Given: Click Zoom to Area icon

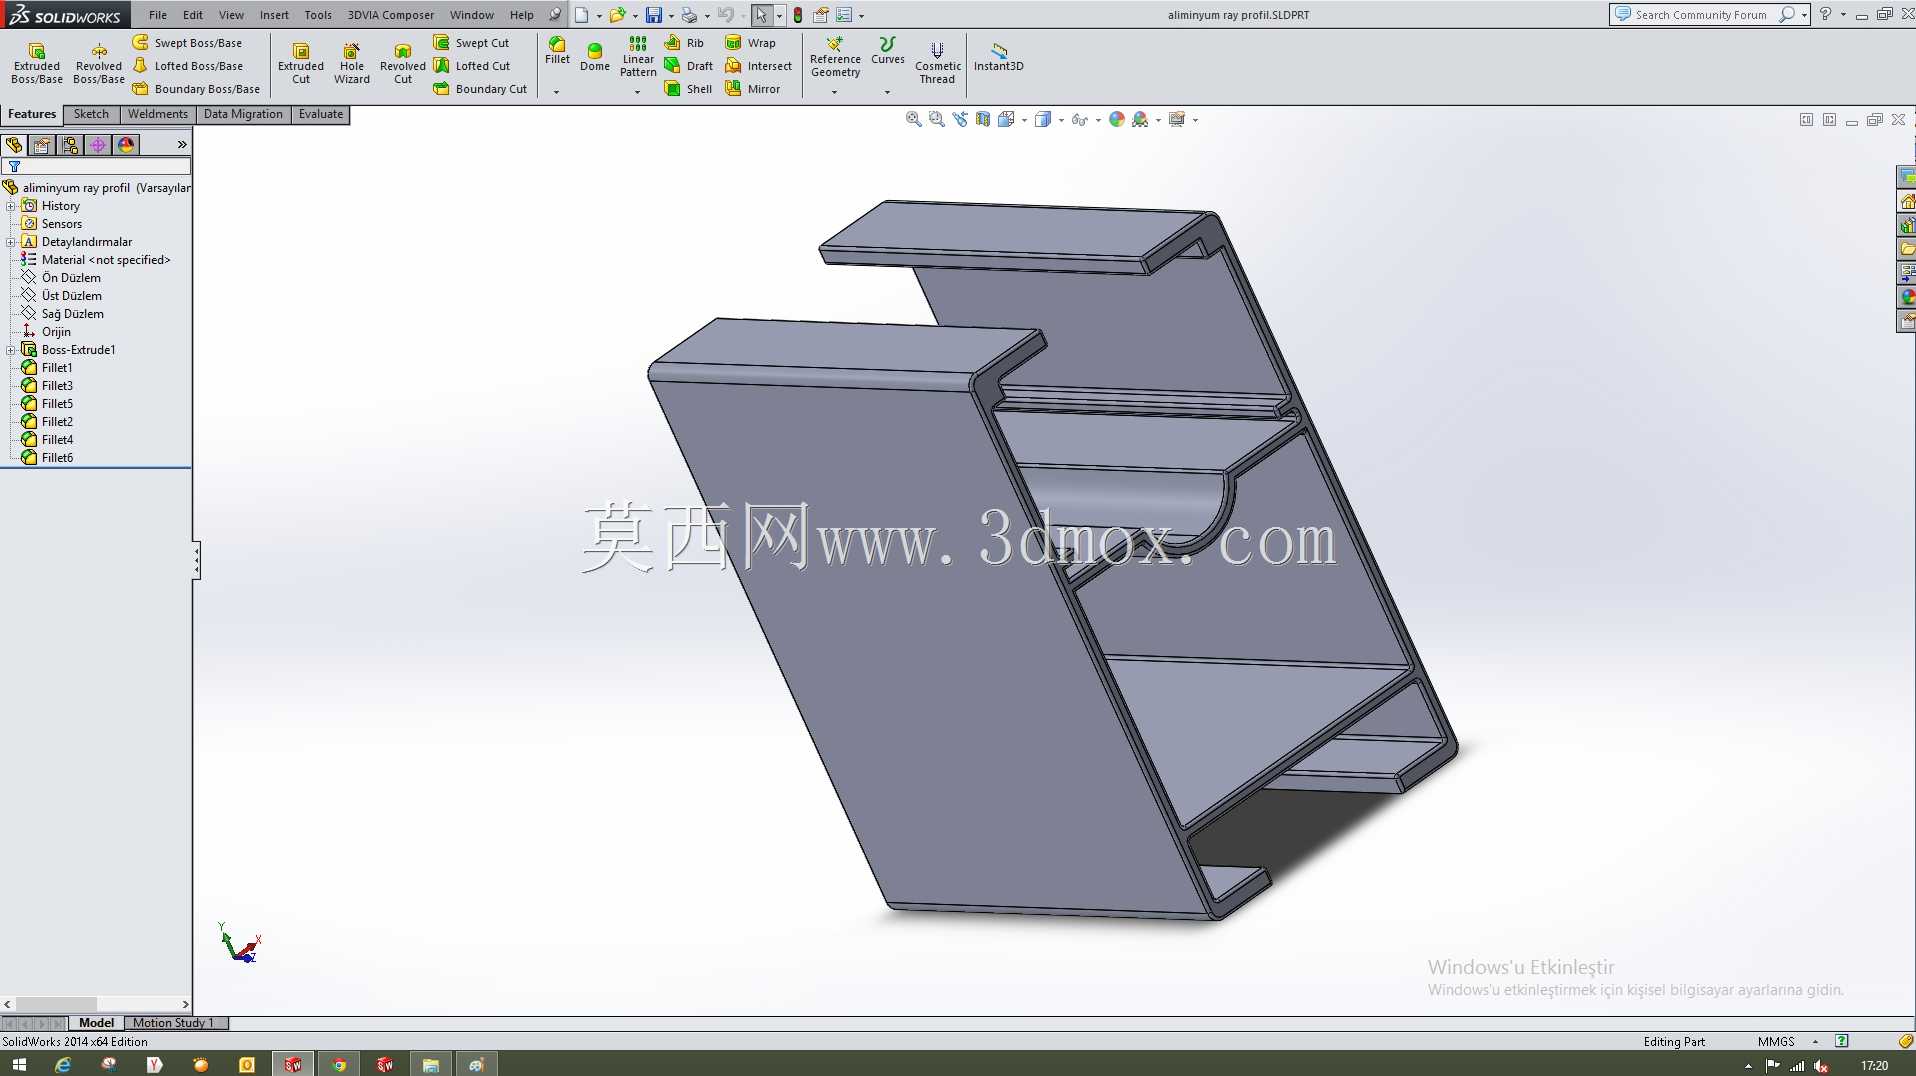Looking at the screenshot, I should pos(936,119).
